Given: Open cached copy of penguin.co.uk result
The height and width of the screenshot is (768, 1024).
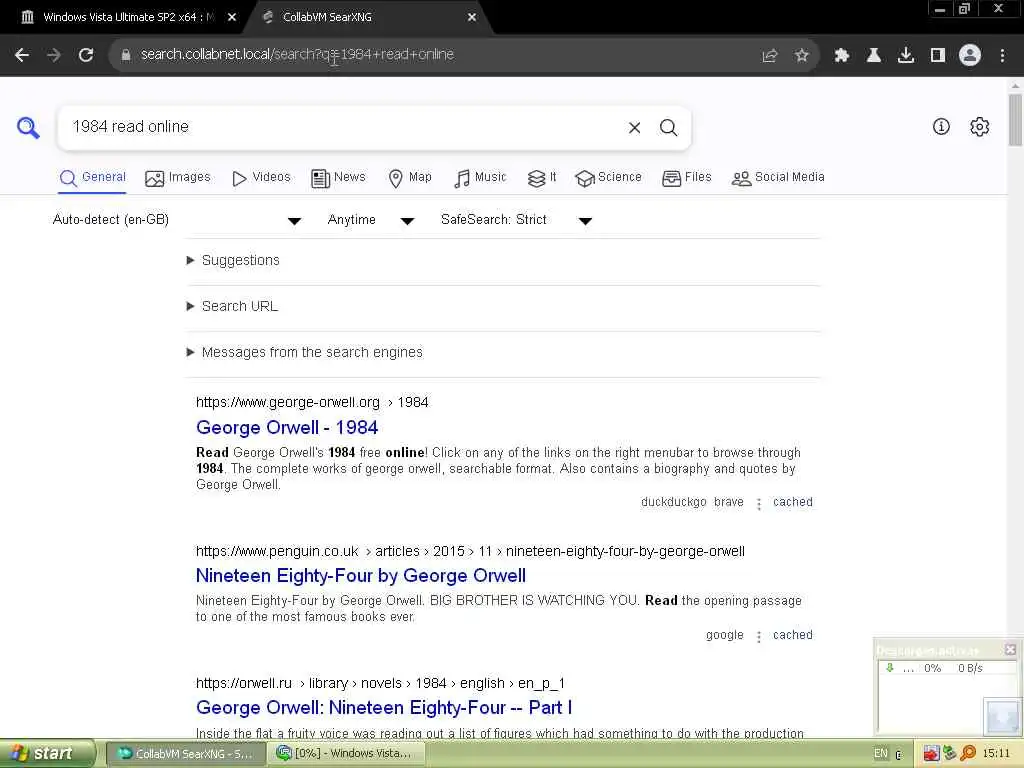Looking at the screenshot, I should point(793,635).
